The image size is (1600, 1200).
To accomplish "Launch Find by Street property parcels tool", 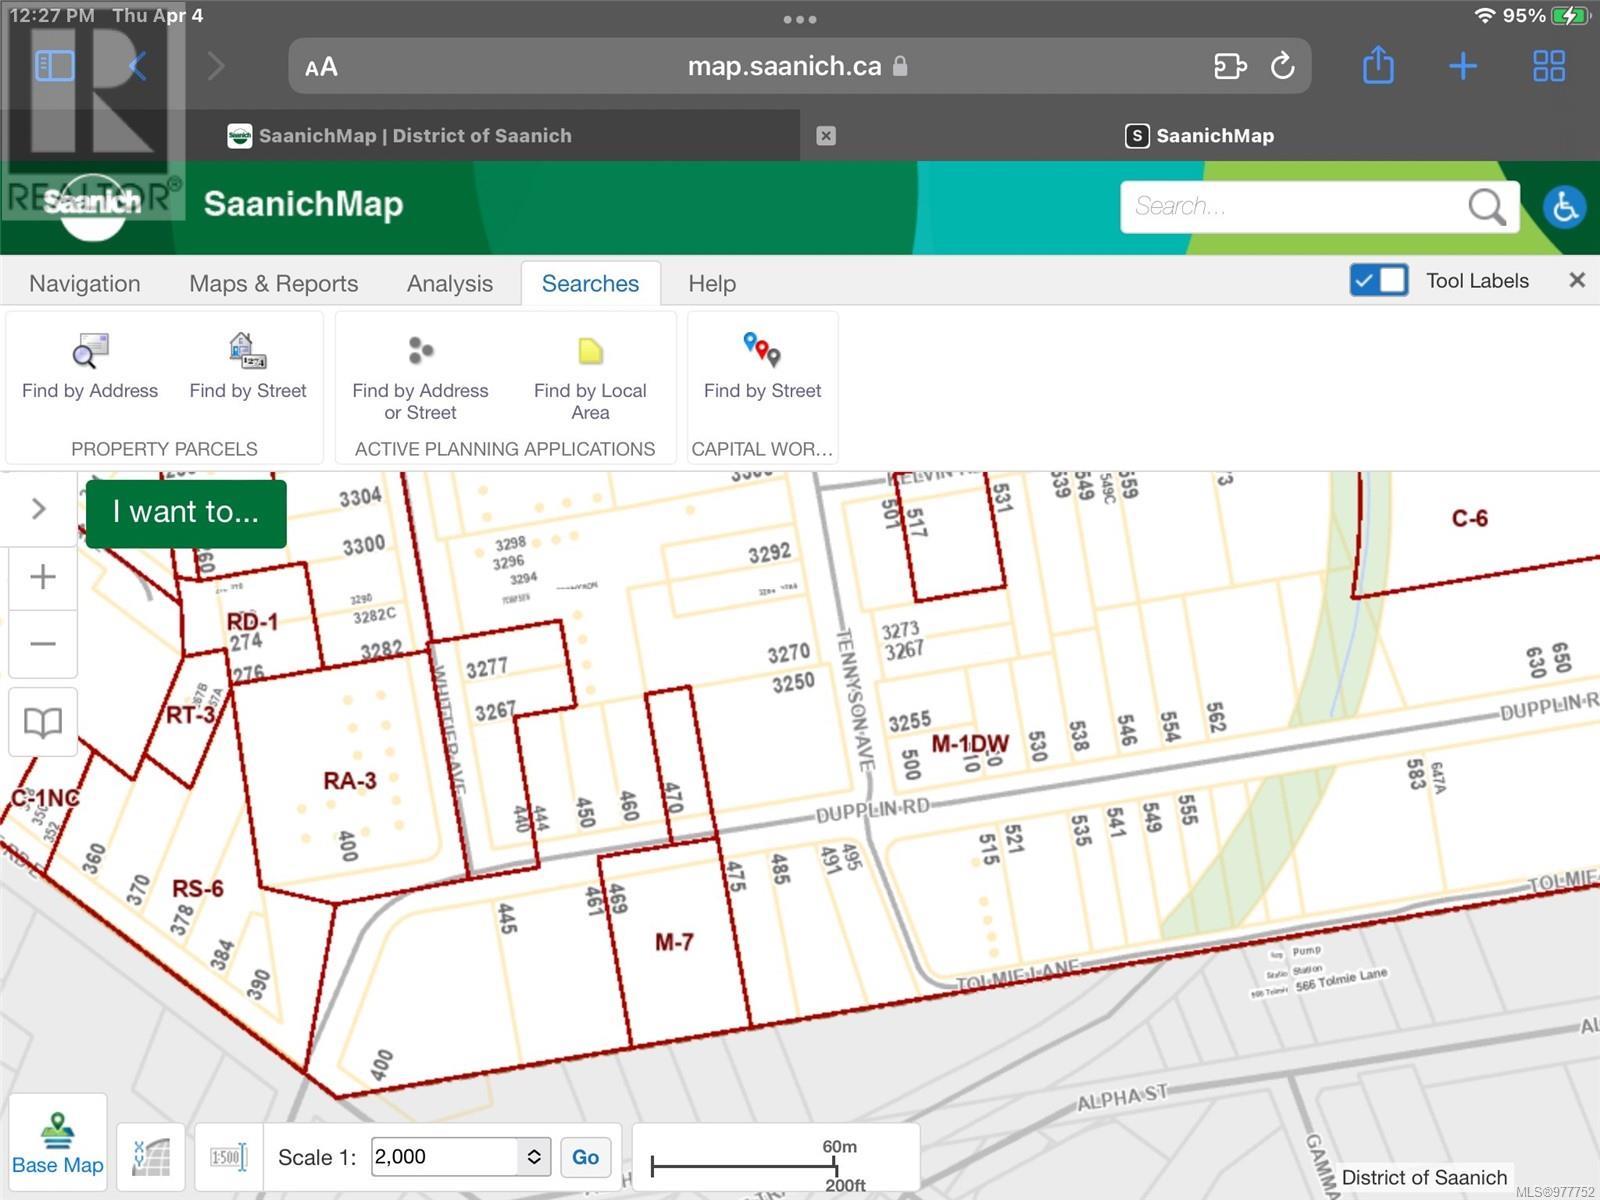I will click(x=248, y=367).
